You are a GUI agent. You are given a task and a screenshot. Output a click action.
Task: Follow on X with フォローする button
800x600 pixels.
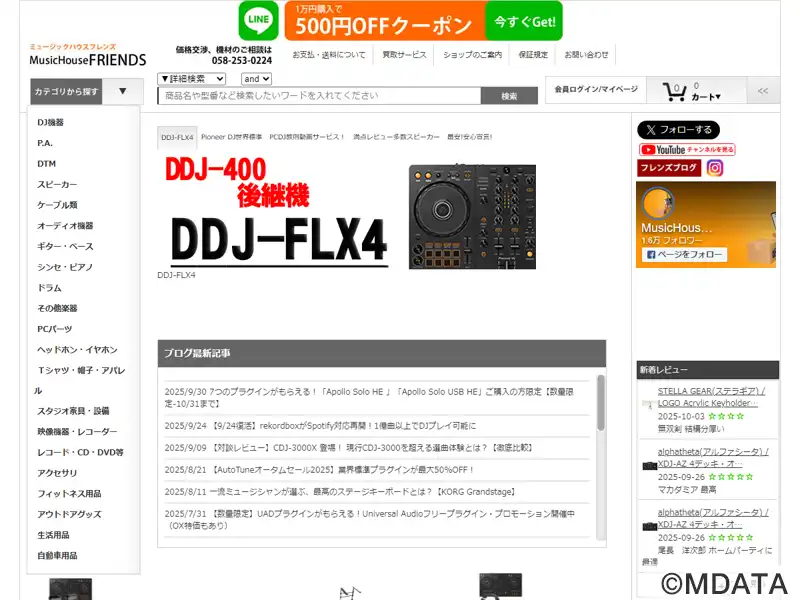click(678, 130)
